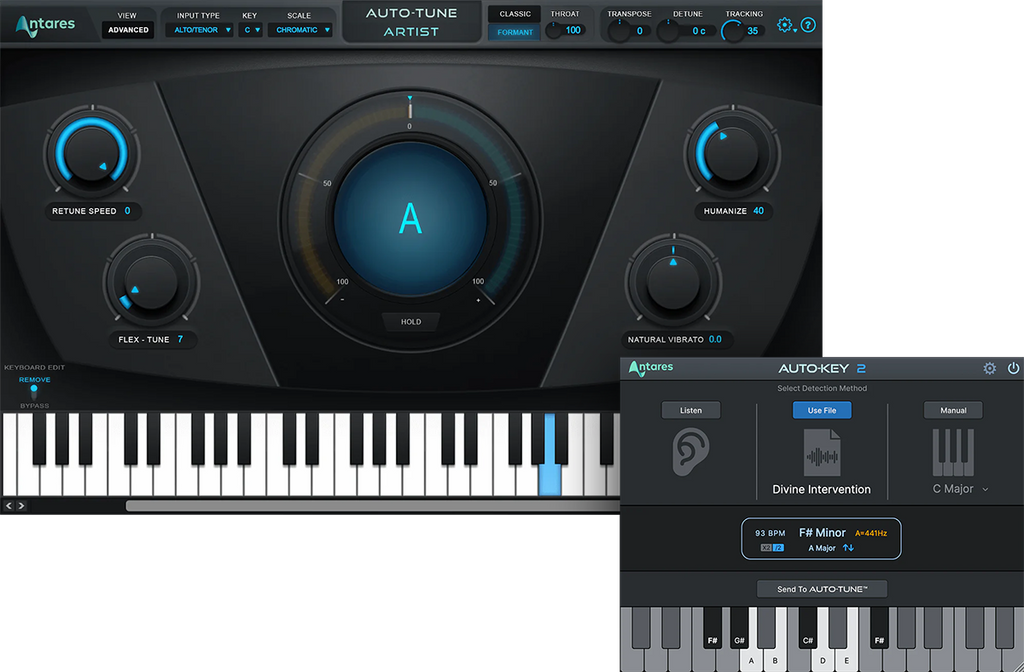1024x672 pixels.
Task: Click the Transpose knob
Action: click(619, 31)
